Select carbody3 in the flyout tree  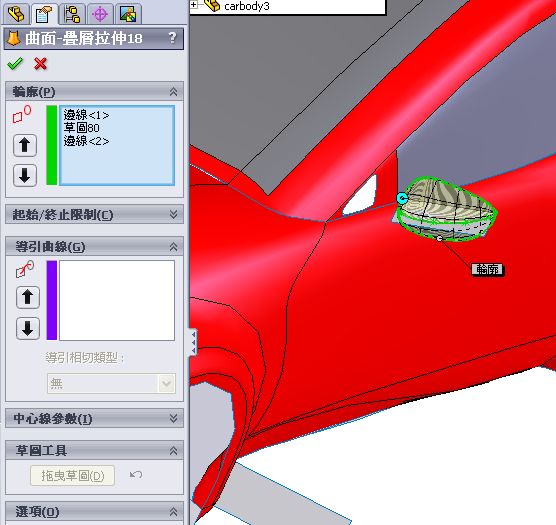[247, 6]
